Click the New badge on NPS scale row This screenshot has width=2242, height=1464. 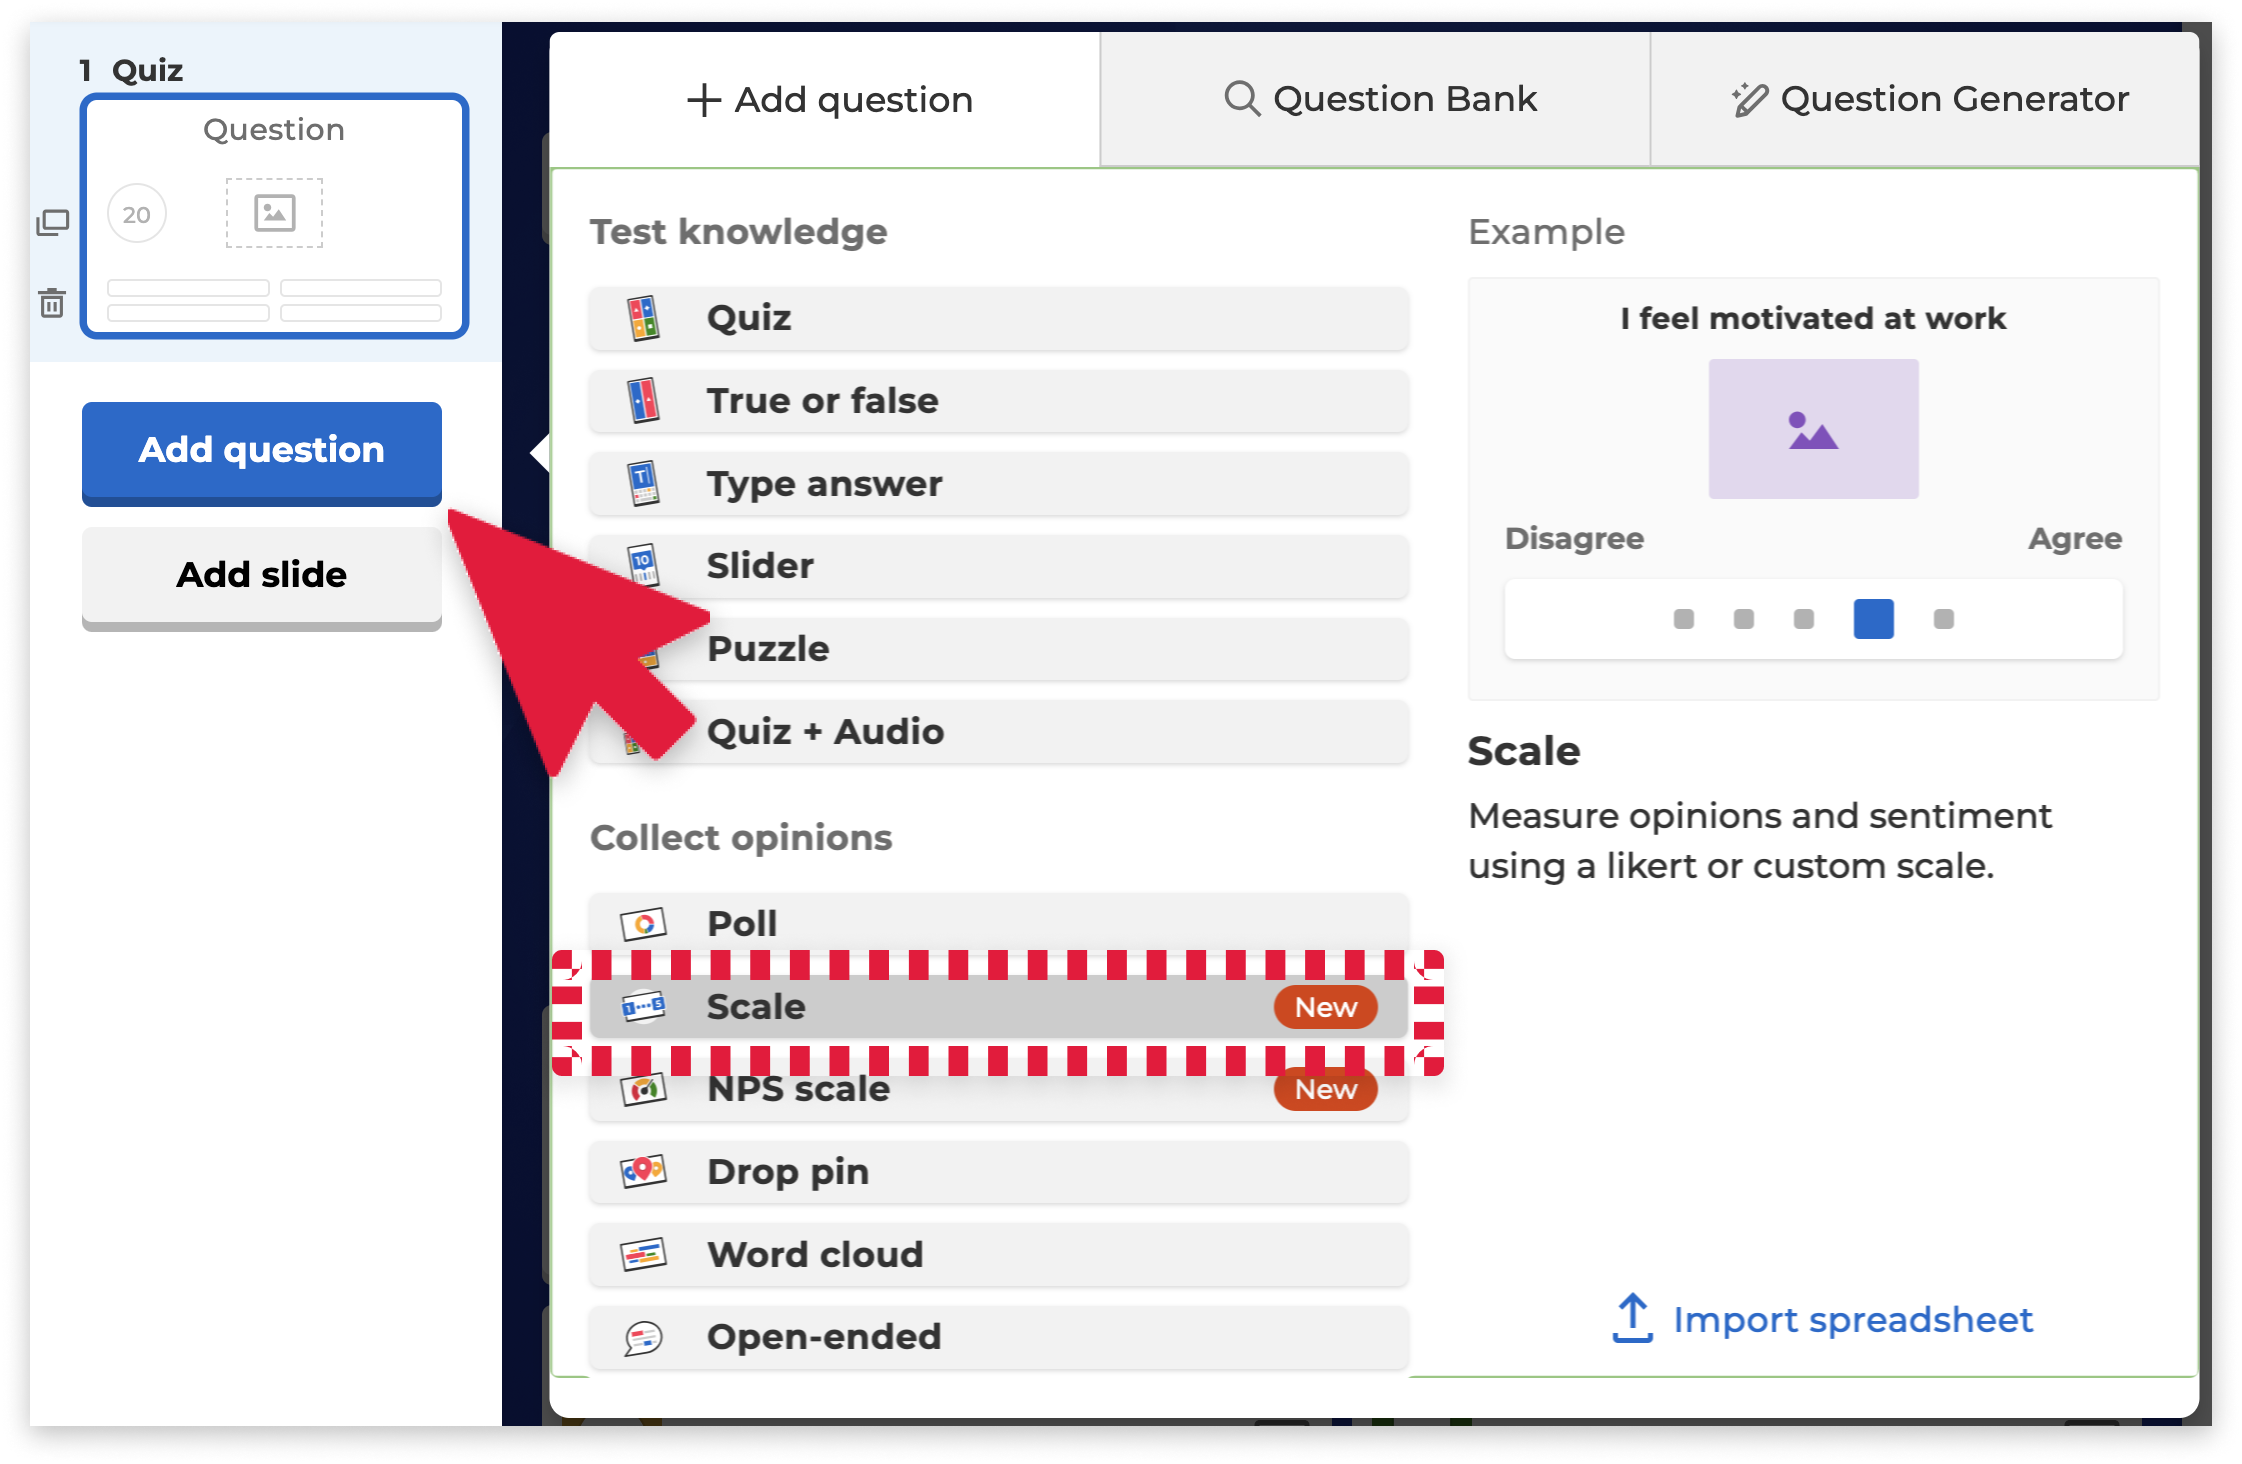click(1325, 1089)
